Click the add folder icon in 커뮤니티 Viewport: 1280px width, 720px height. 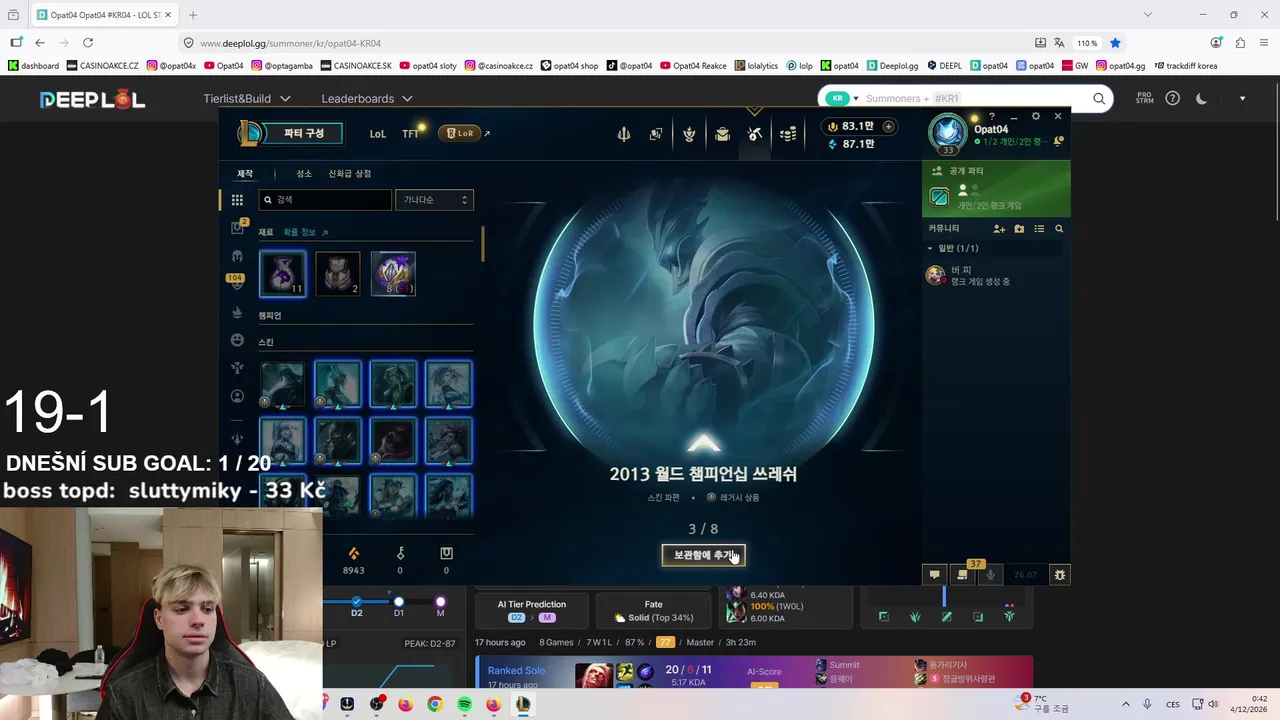coord(1019,229)
